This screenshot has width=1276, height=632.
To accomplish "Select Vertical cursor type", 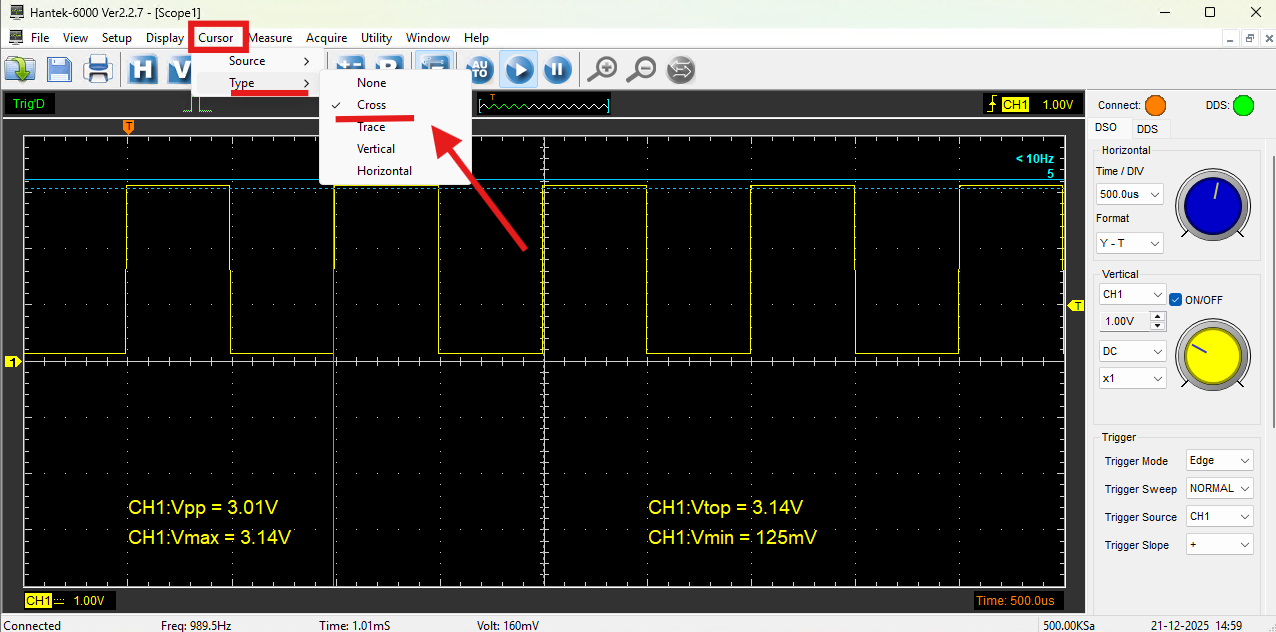I will 394,149.
